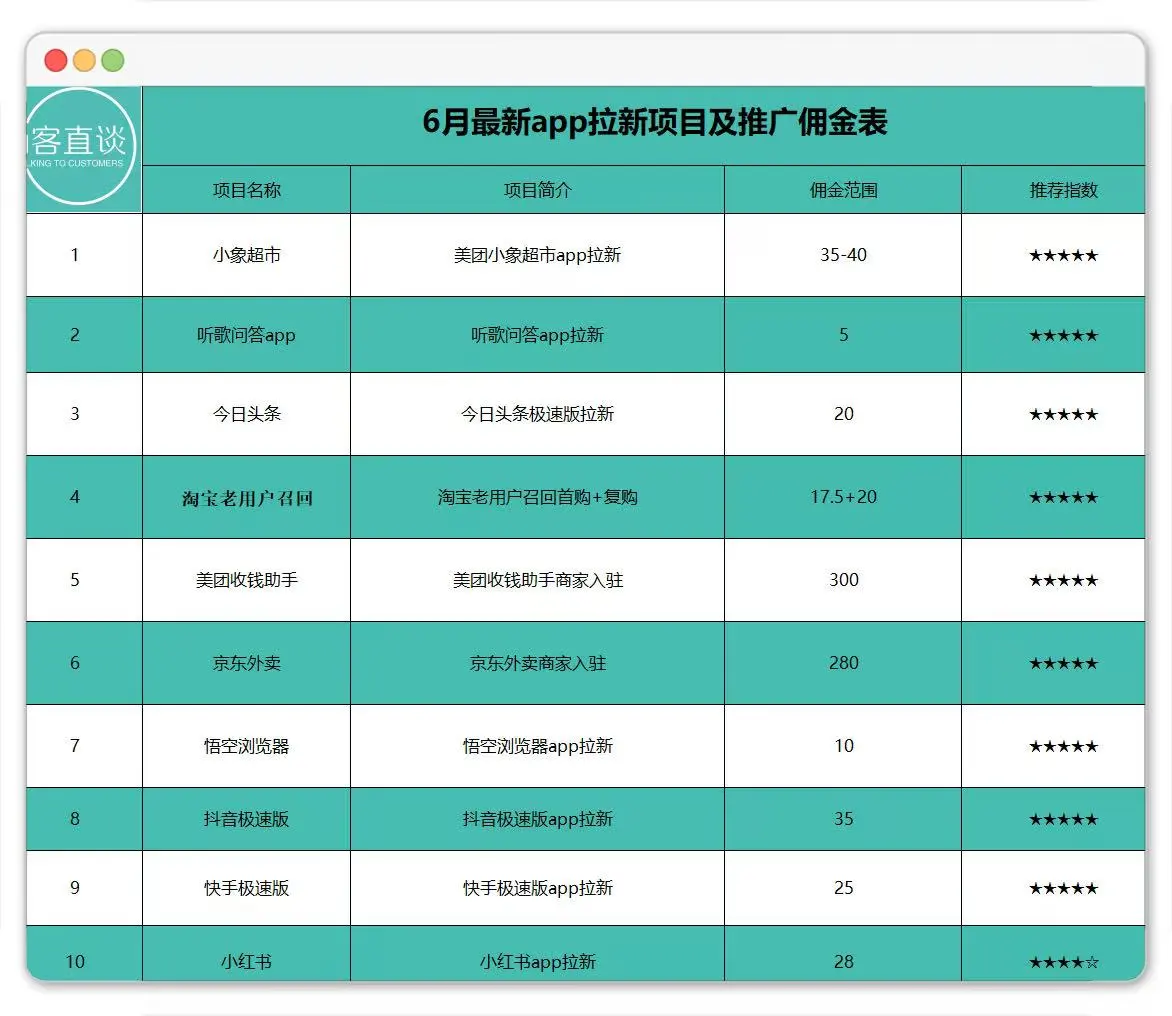Click the star rating in 美团收钱助手 row
The image size is (1172, 1016).
click(x=1064, y=581)
